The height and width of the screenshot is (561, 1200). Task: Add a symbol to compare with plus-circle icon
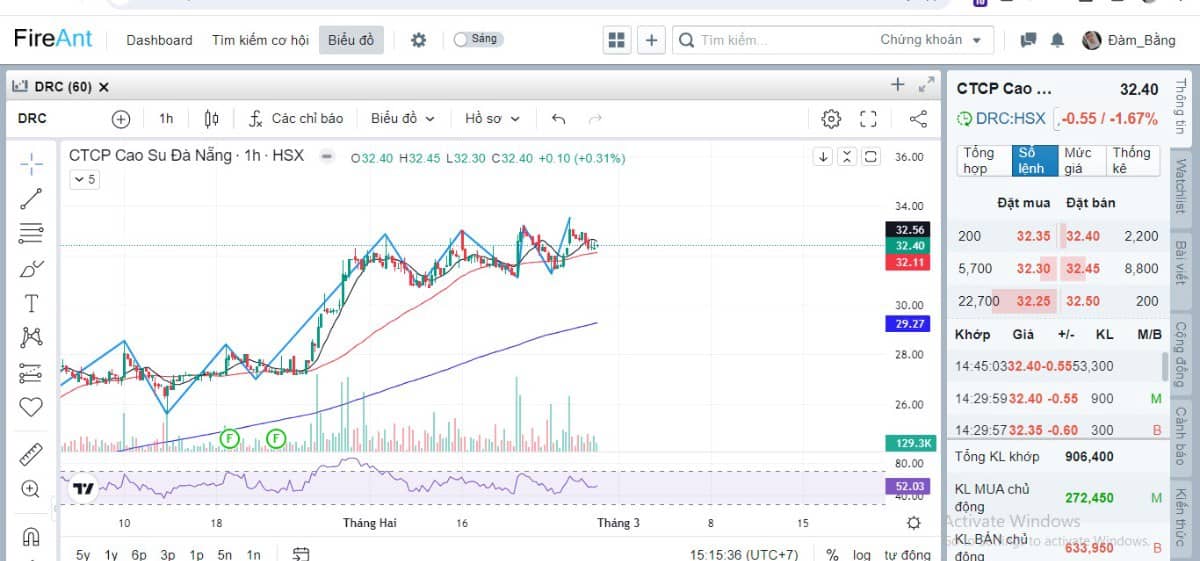point(121,119)
